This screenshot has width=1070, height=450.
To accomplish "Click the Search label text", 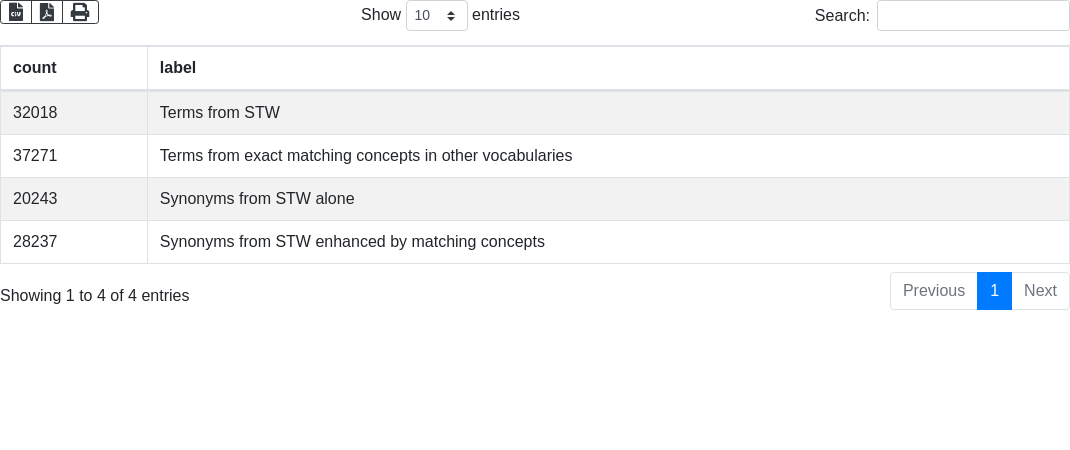I will pos(841,16).
